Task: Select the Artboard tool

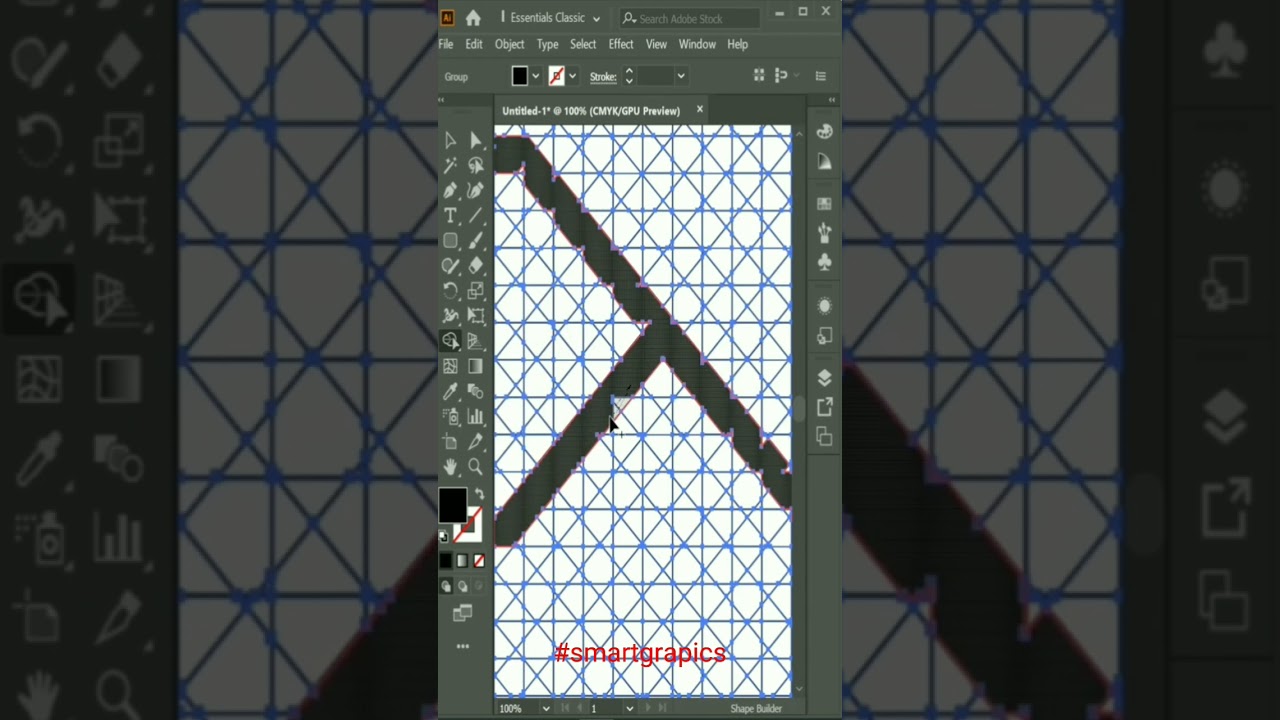Action: (x=450, y=442)
